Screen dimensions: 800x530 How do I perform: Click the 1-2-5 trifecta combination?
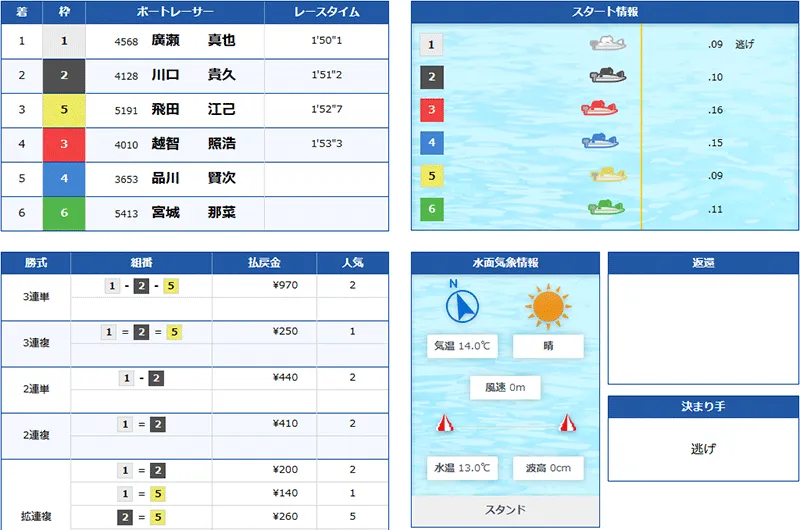point(141,286)
